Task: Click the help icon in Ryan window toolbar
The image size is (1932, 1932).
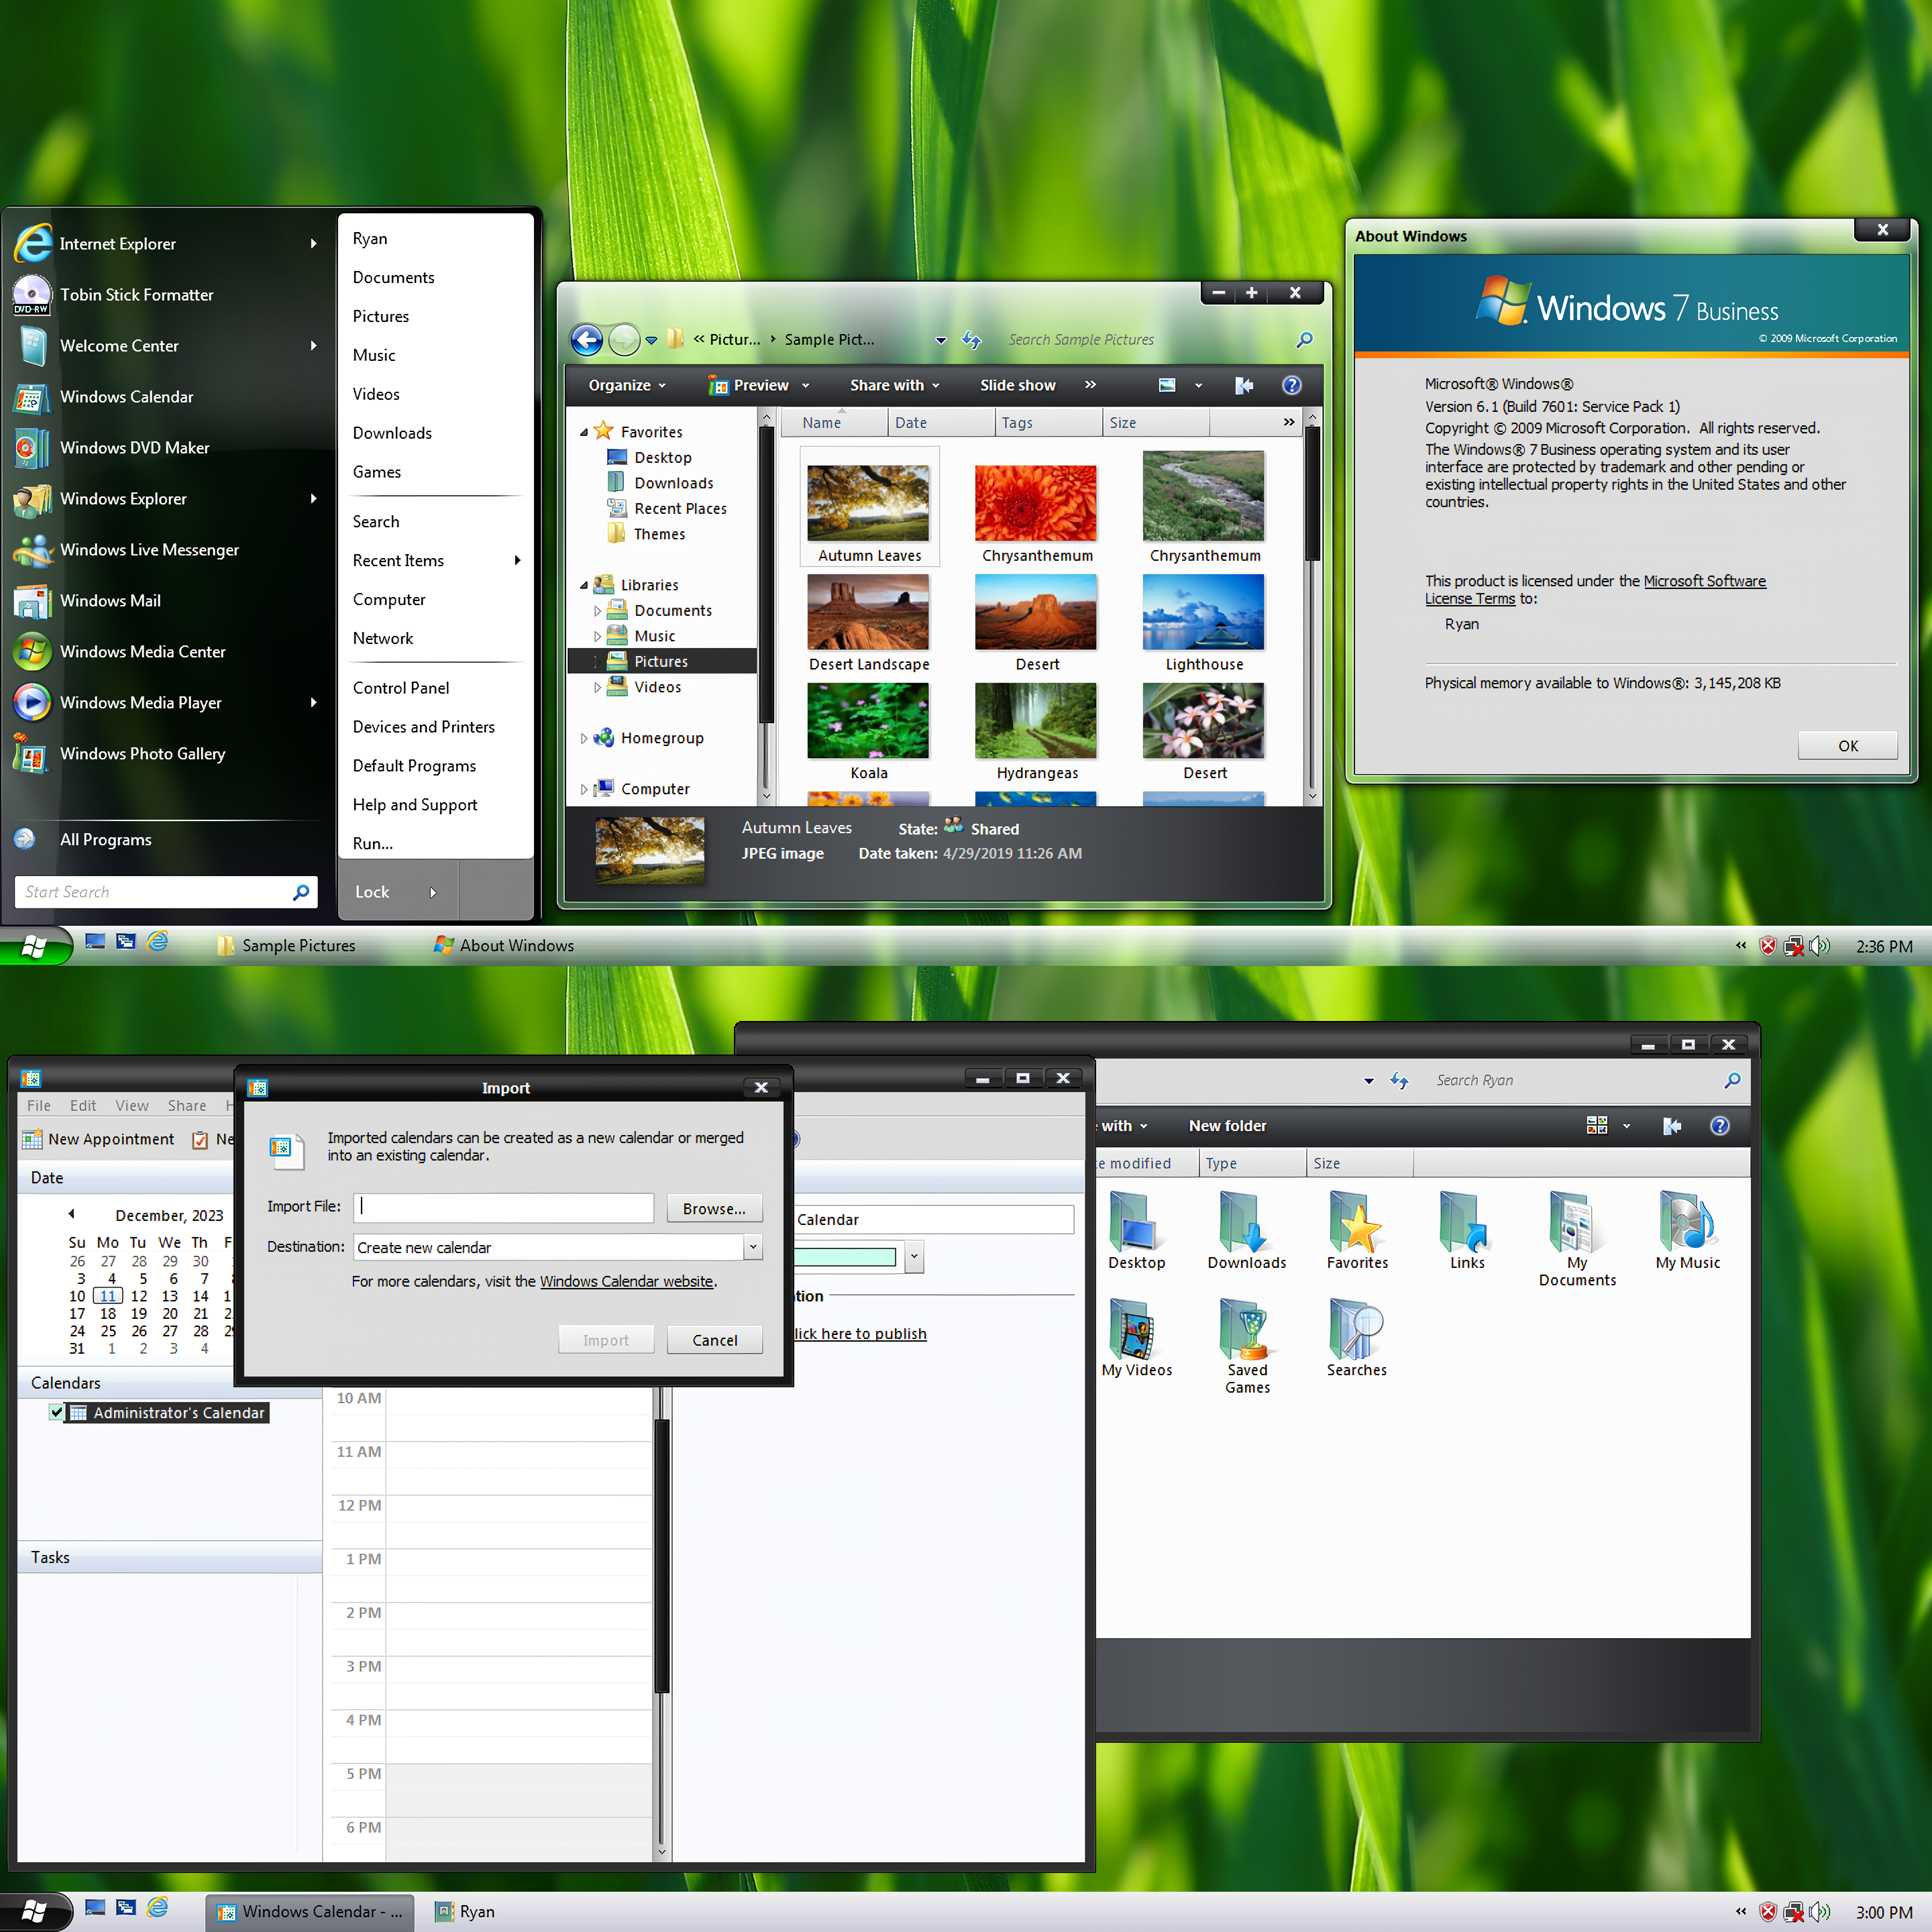Action: coord(1720,1126)
